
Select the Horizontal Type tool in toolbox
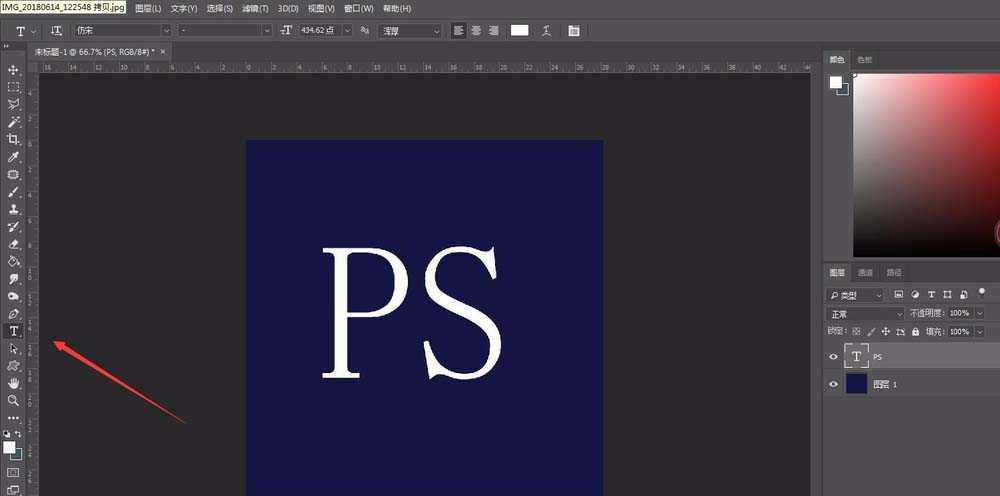tap(14, 331)
